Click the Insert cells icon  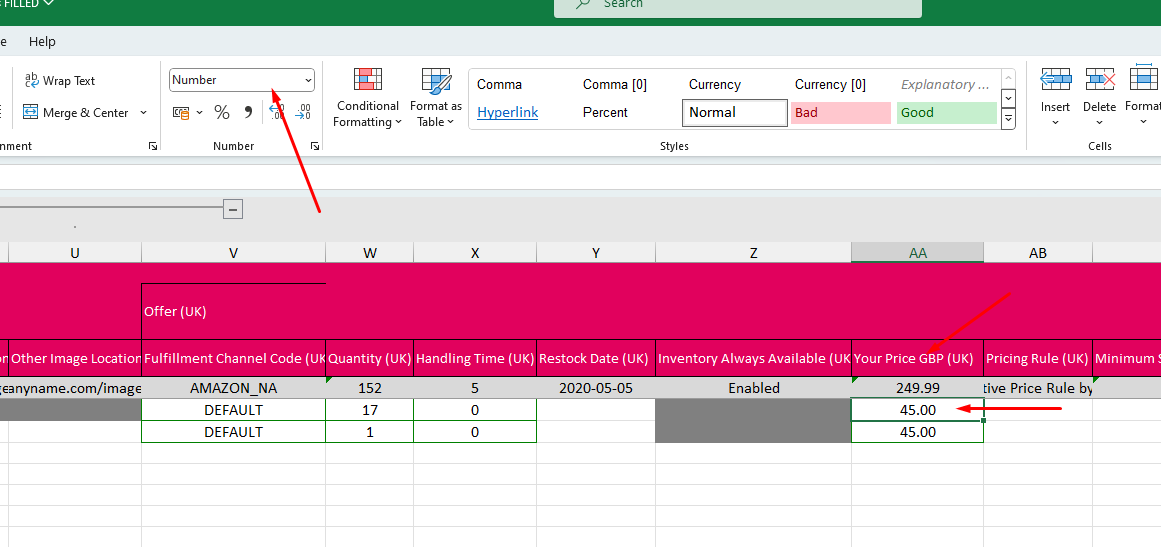1055,78
